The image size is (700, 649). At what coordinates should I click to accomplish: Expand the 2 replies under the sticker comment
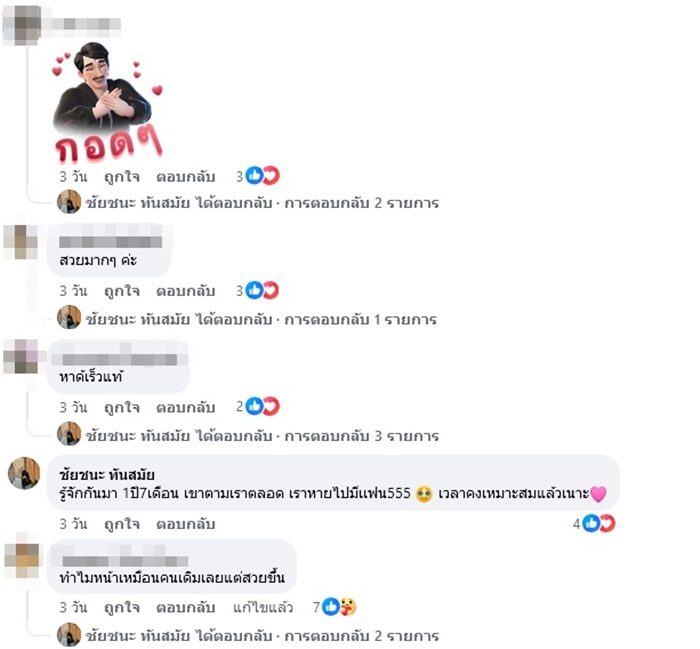[262, 203]
